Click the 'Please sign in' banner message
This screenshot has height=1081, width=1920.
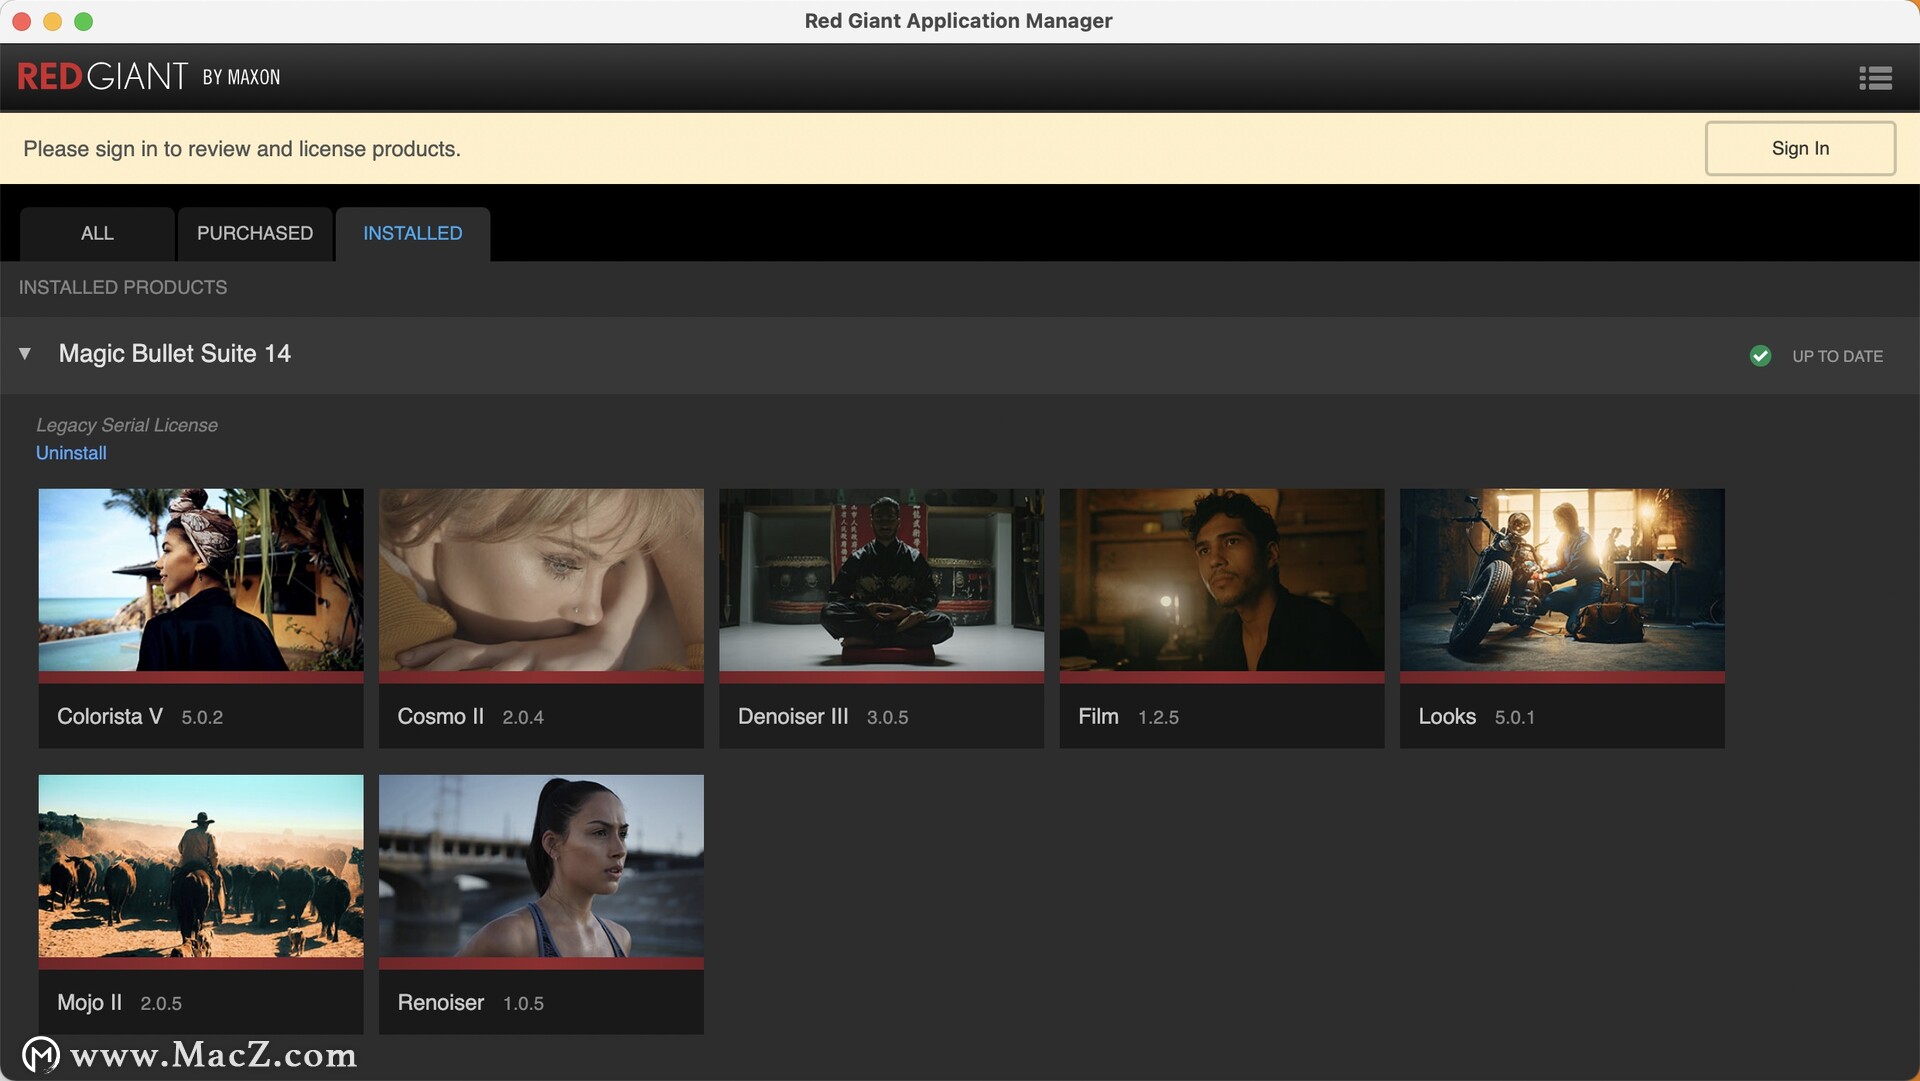coord(242,149)
